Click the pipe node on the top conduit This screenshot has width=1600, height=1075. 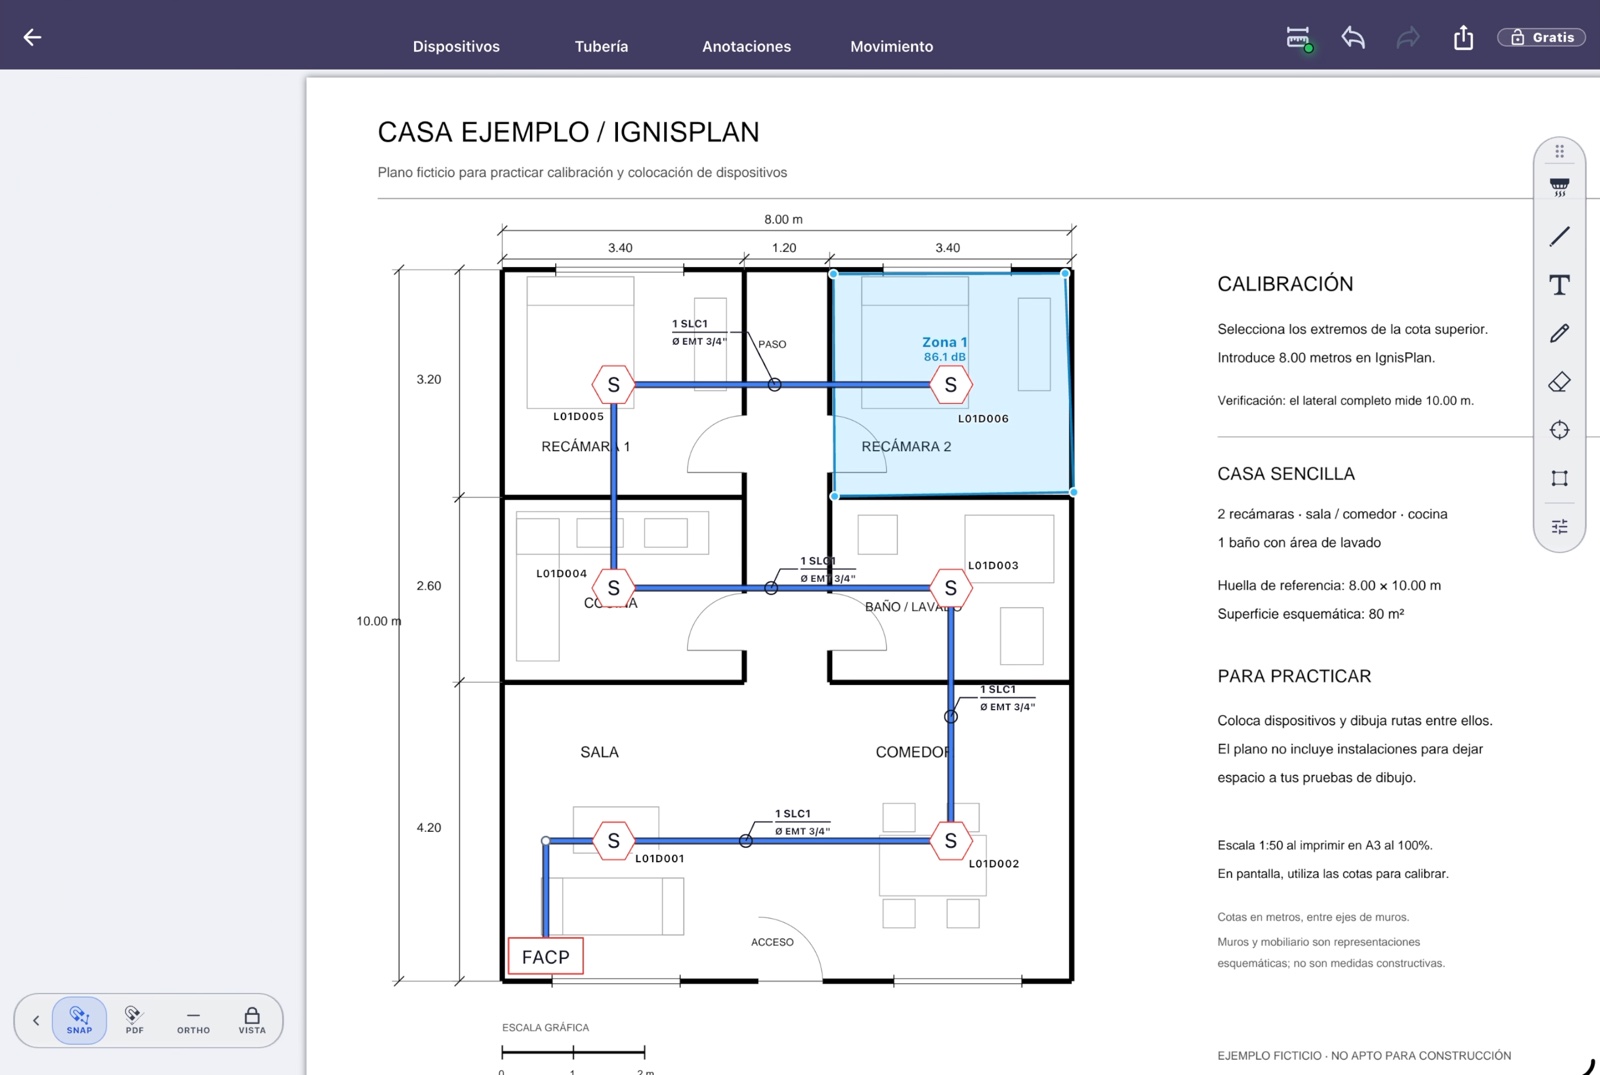coord(774,384)
